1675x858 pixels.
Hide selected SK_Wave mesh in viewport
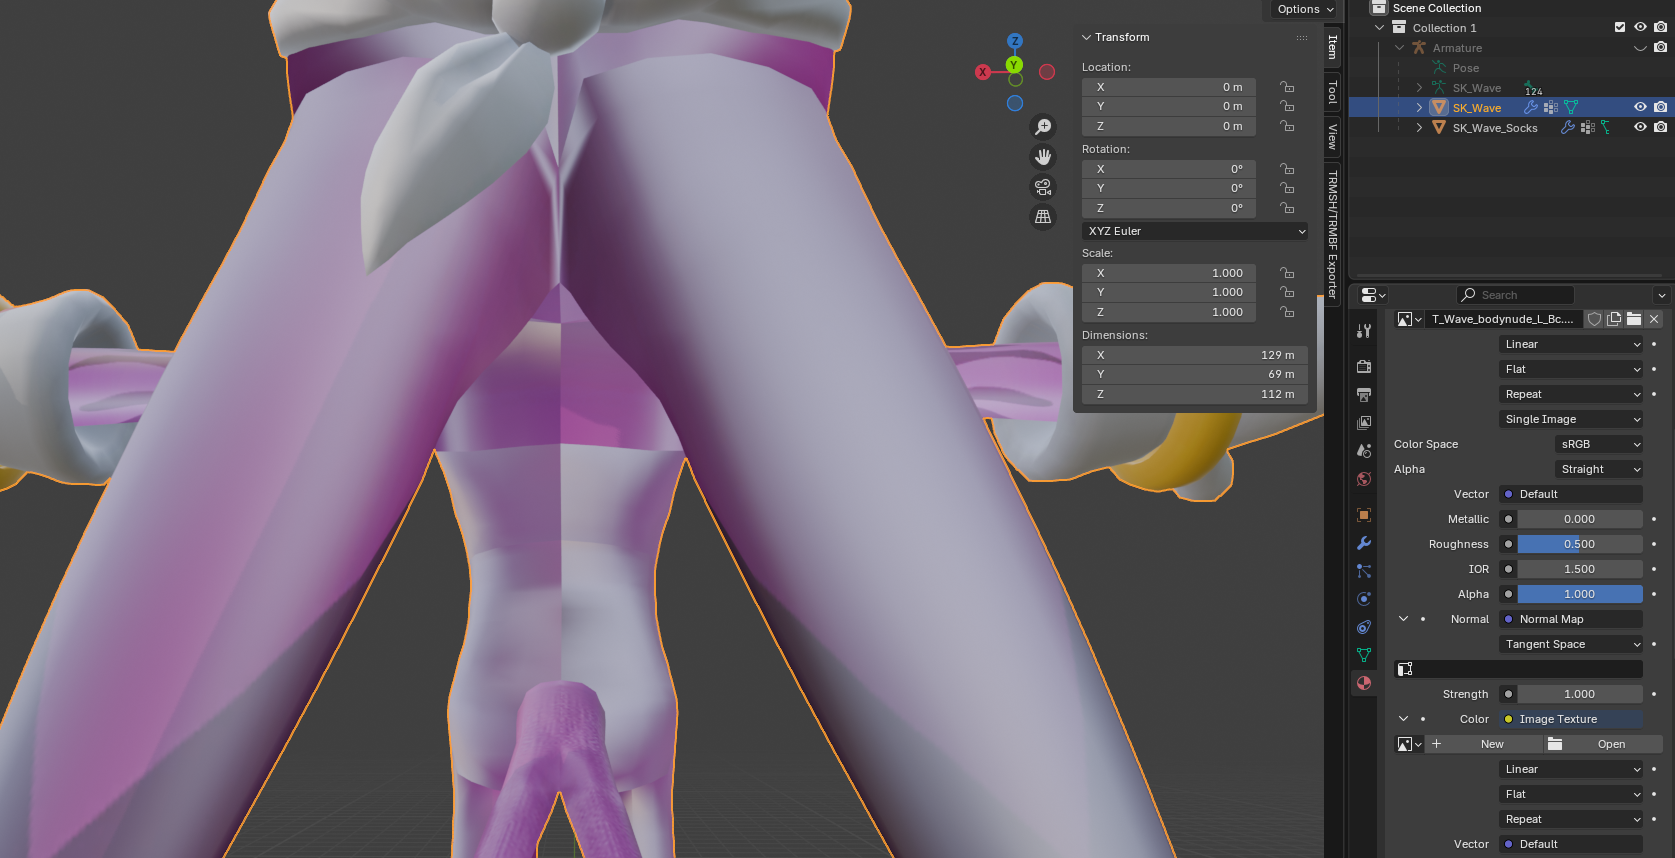1640,107
